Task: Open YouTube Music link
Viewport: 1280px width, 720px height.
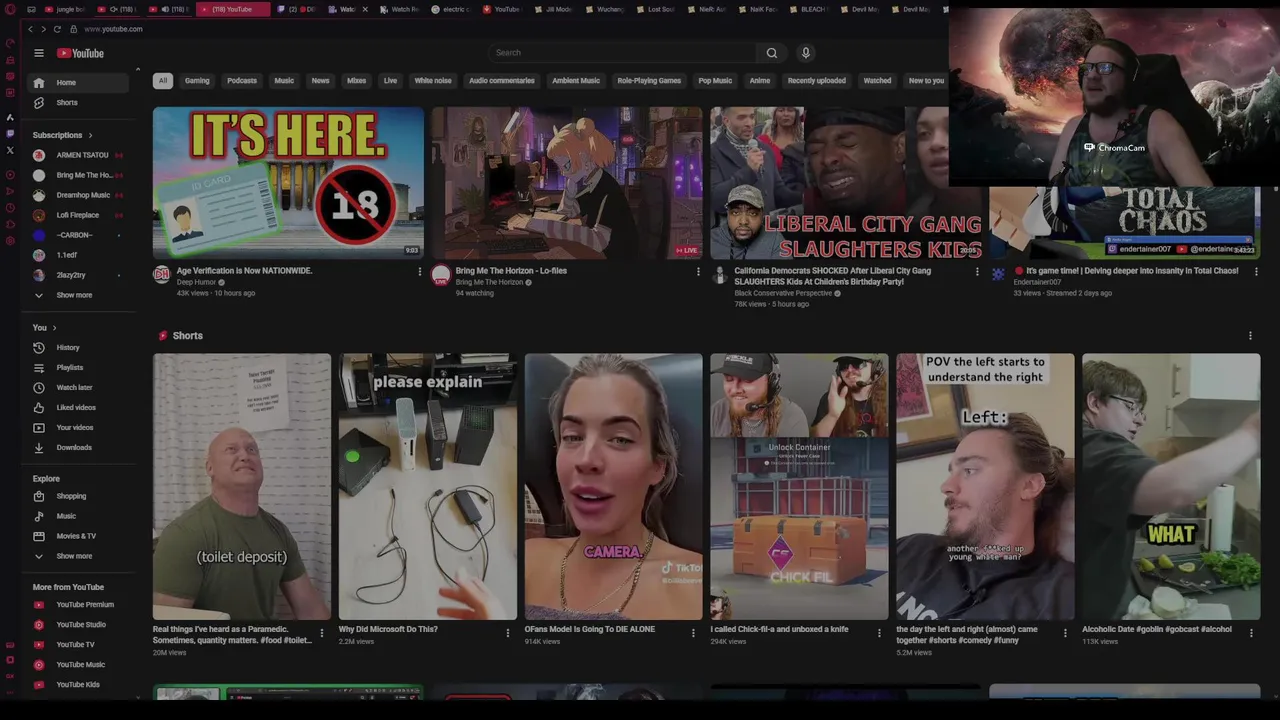Action: click(x=77, y=664)
